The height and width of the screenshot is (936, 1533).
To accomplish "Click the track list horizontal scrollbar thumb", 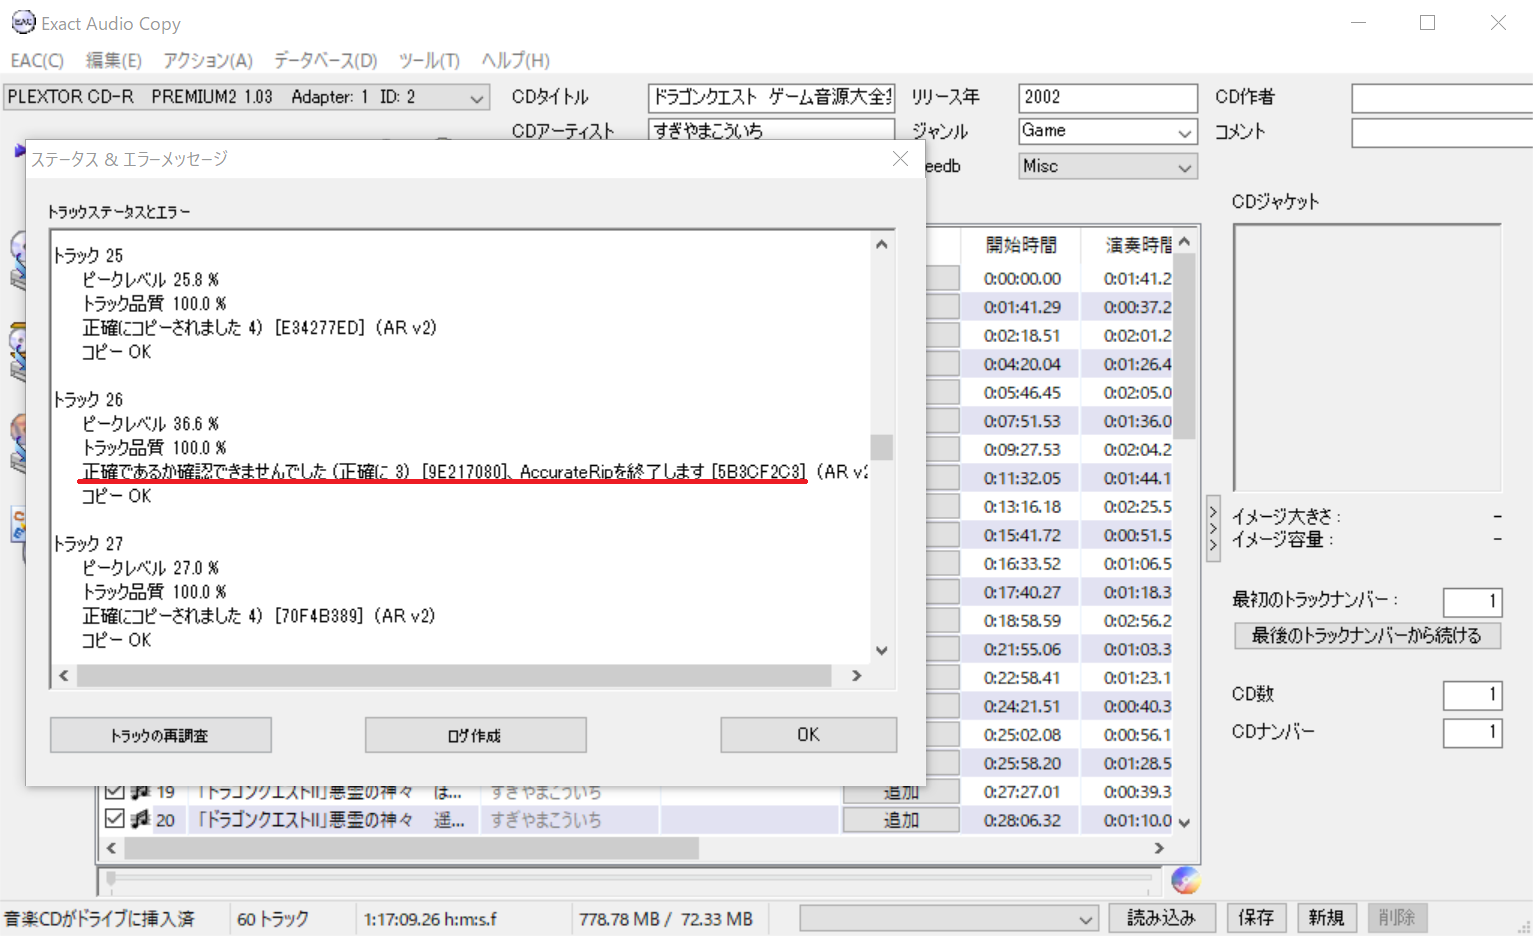I will [411, 848].
